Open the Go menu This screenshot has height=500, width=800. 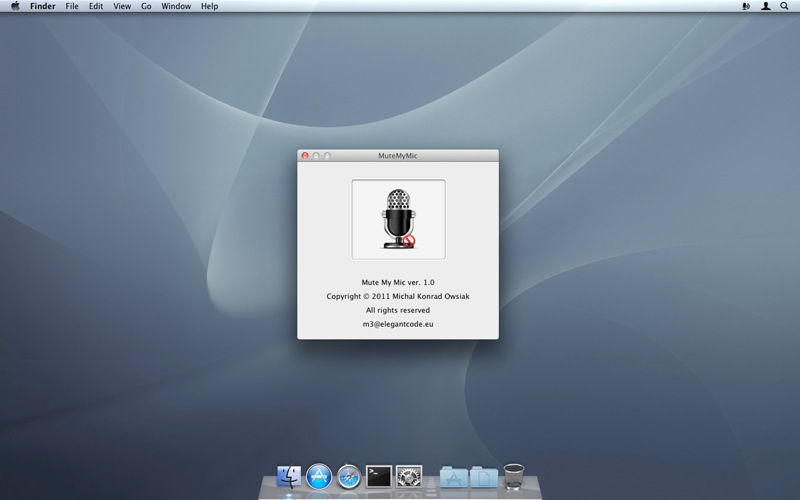[x=146, y=6]
